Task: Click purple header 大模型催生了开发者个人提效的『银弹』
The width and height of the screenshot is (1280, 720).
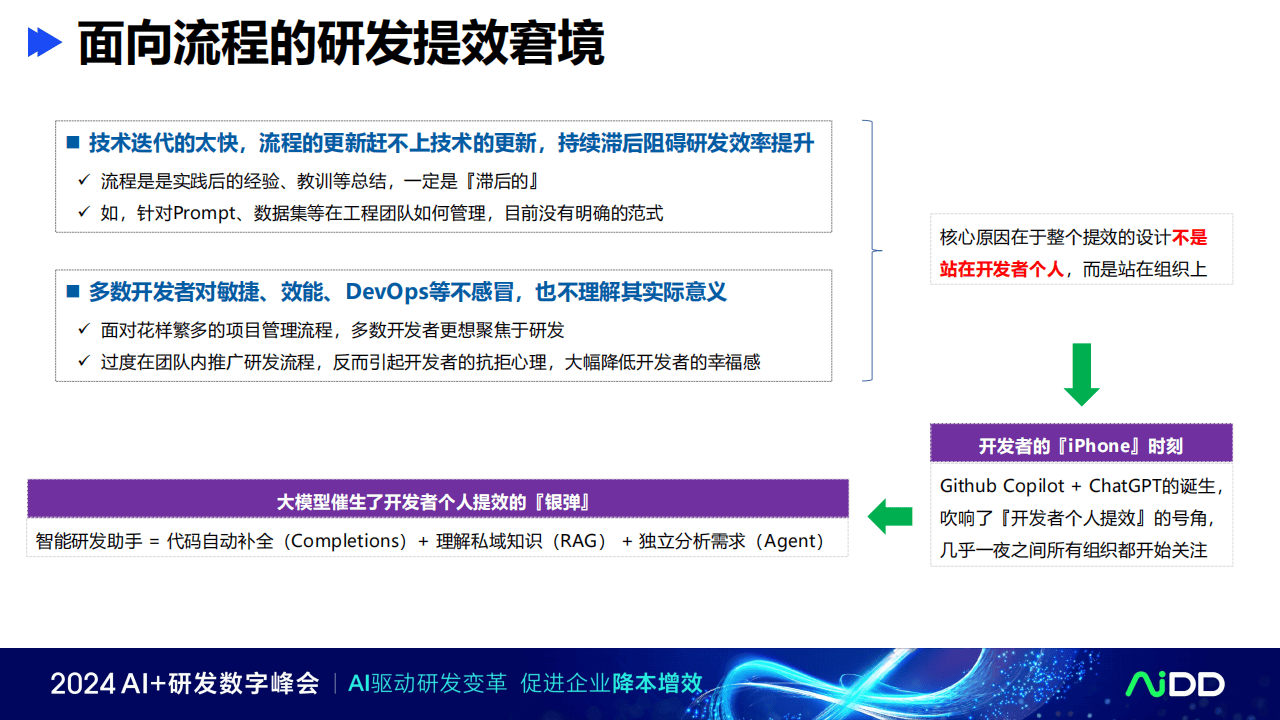Action: click(x=438, y=500)
